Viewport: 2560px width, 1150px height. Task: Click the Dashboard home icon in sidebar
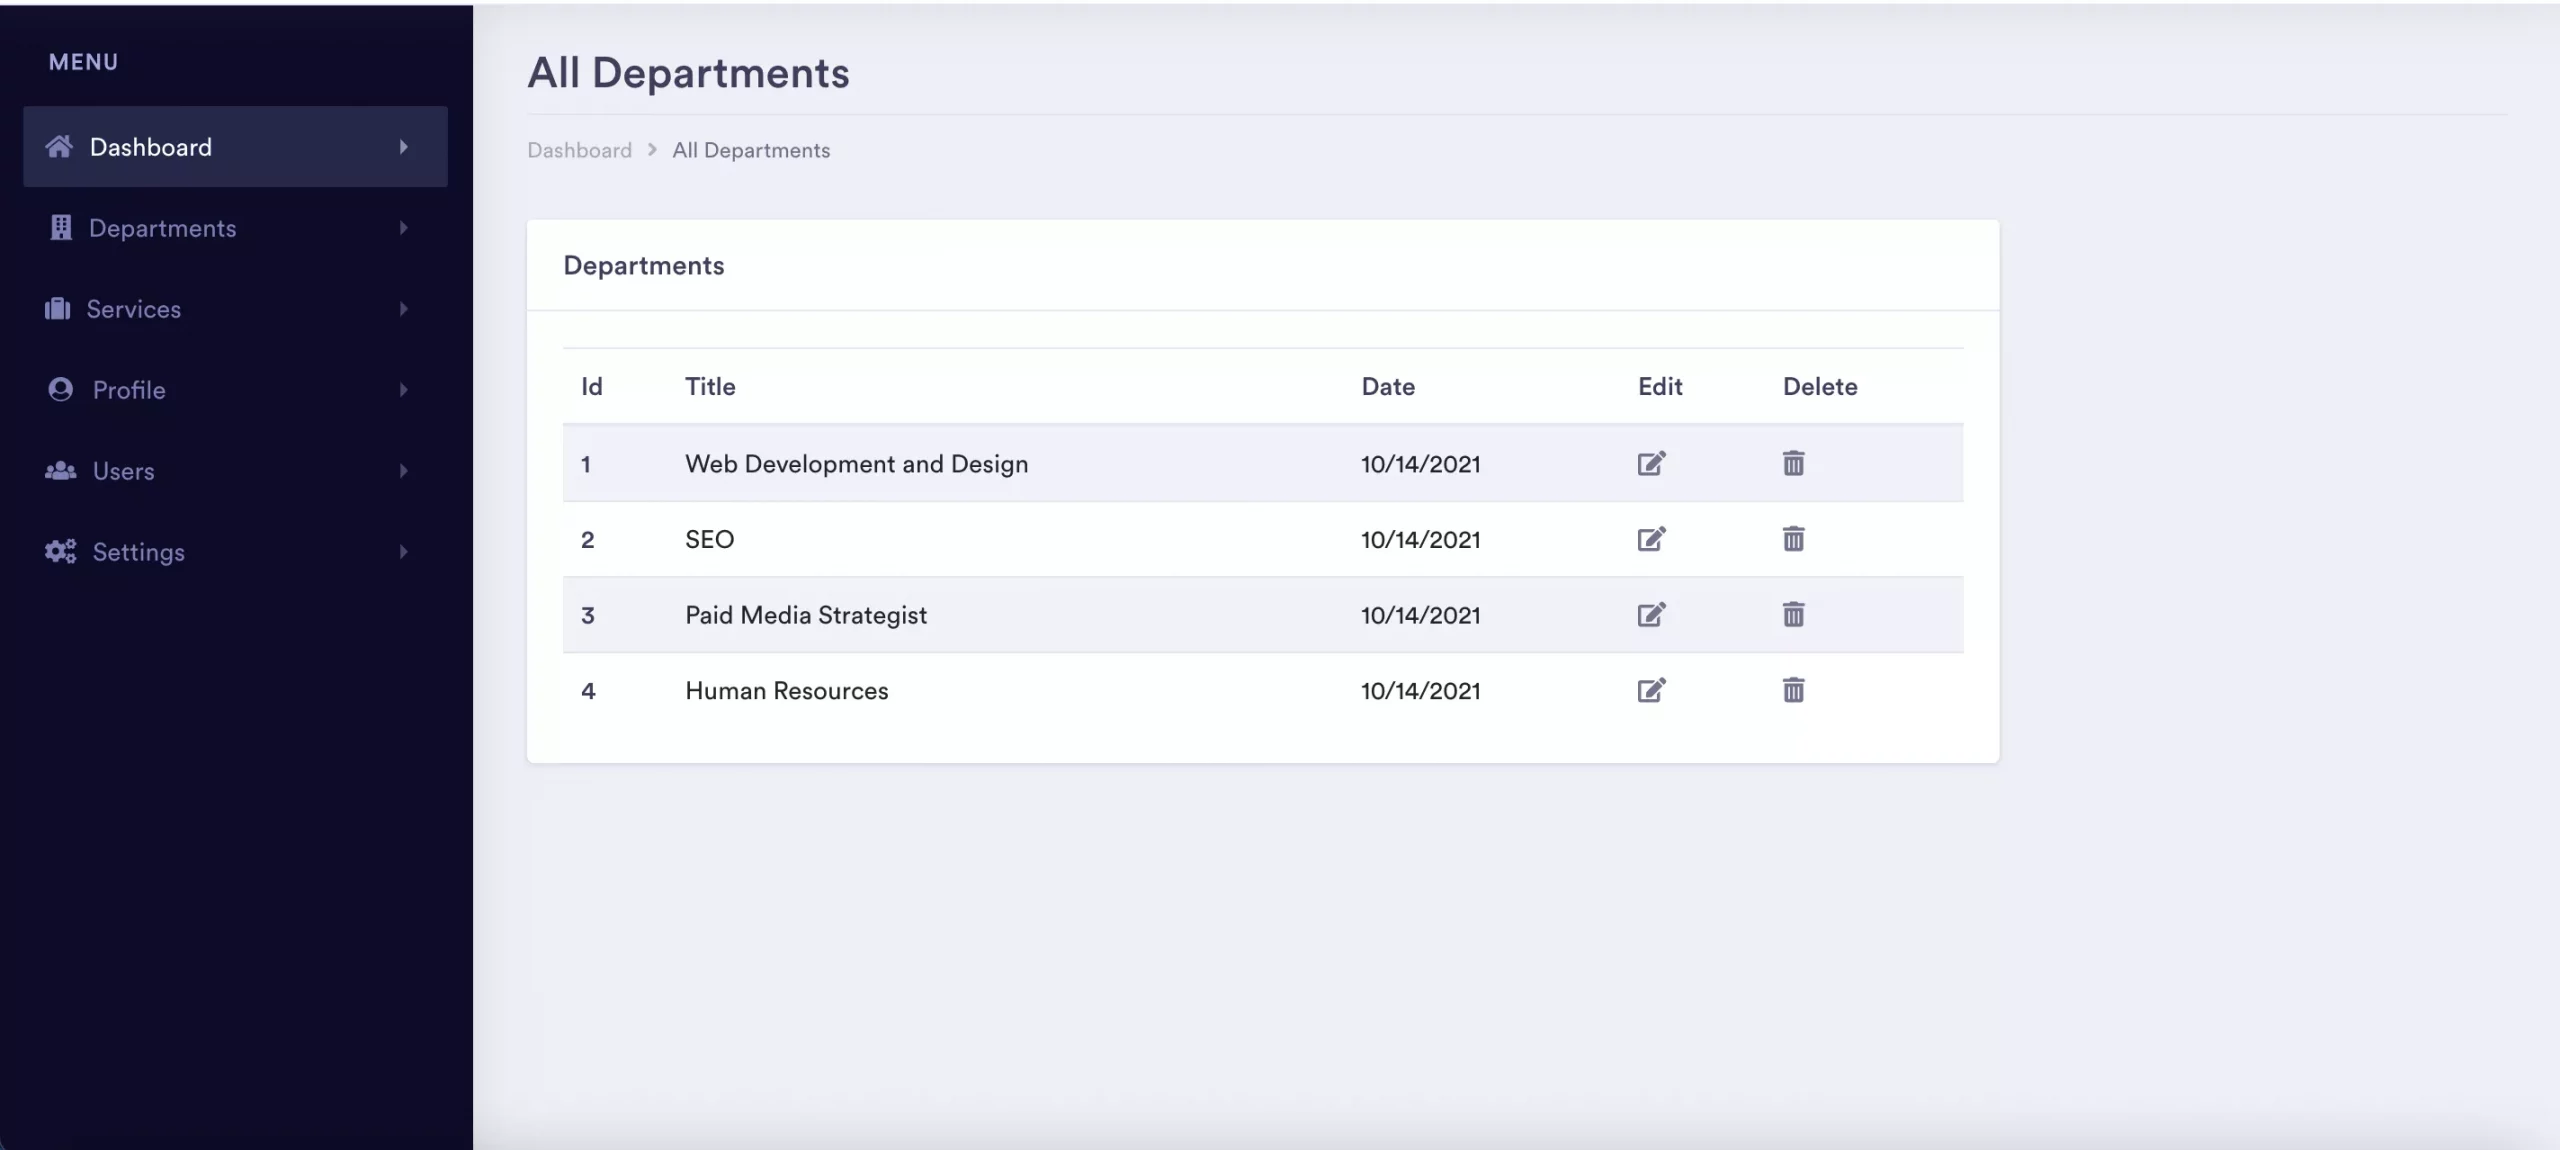click(59, 147)
